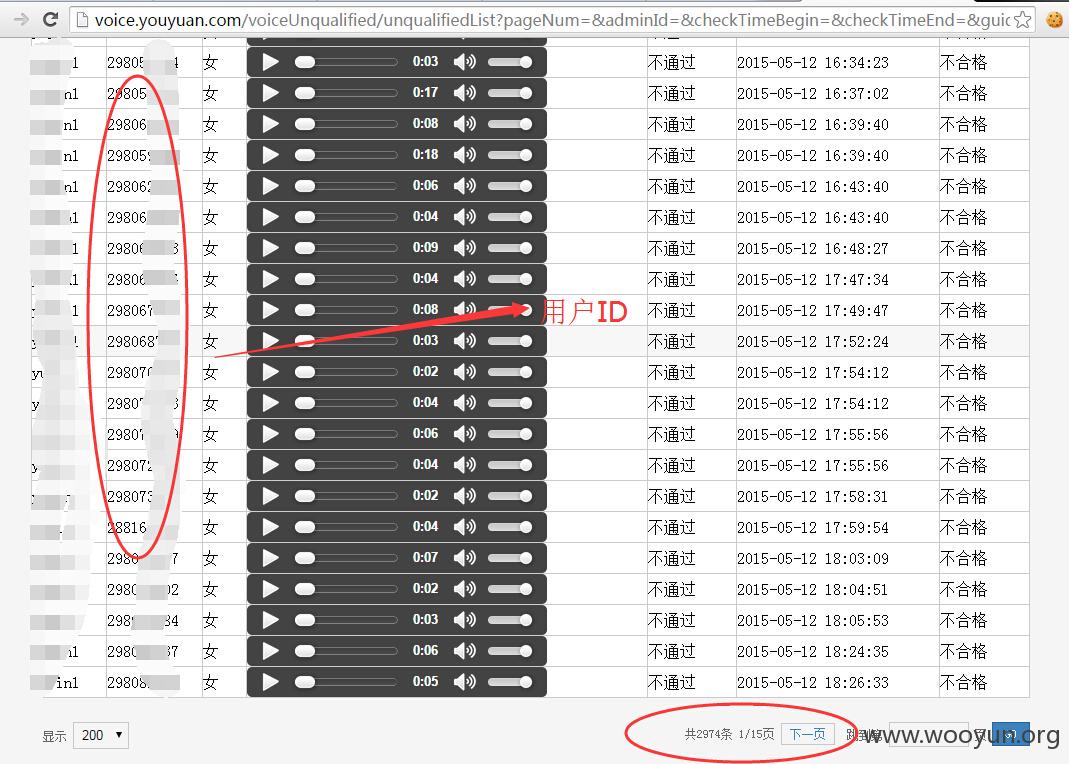Mute the audio in the 18:24:35 row
The width and height of the screenshot is (1069, 764).
pos(465,651)
